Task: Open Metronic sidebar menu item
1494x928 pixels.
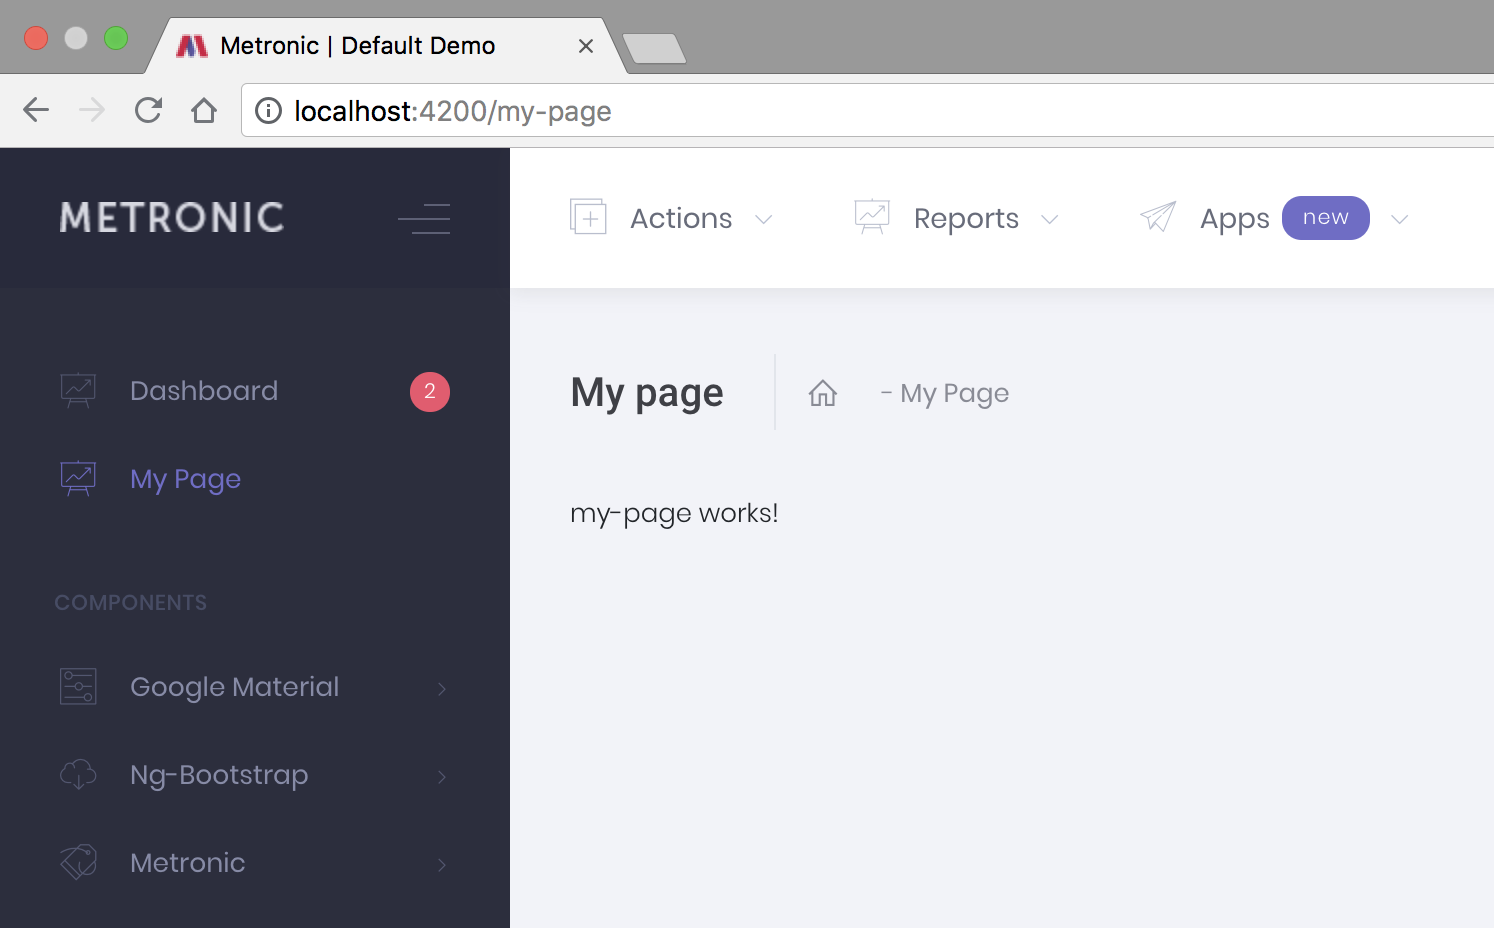Action: tap(188, 862)
